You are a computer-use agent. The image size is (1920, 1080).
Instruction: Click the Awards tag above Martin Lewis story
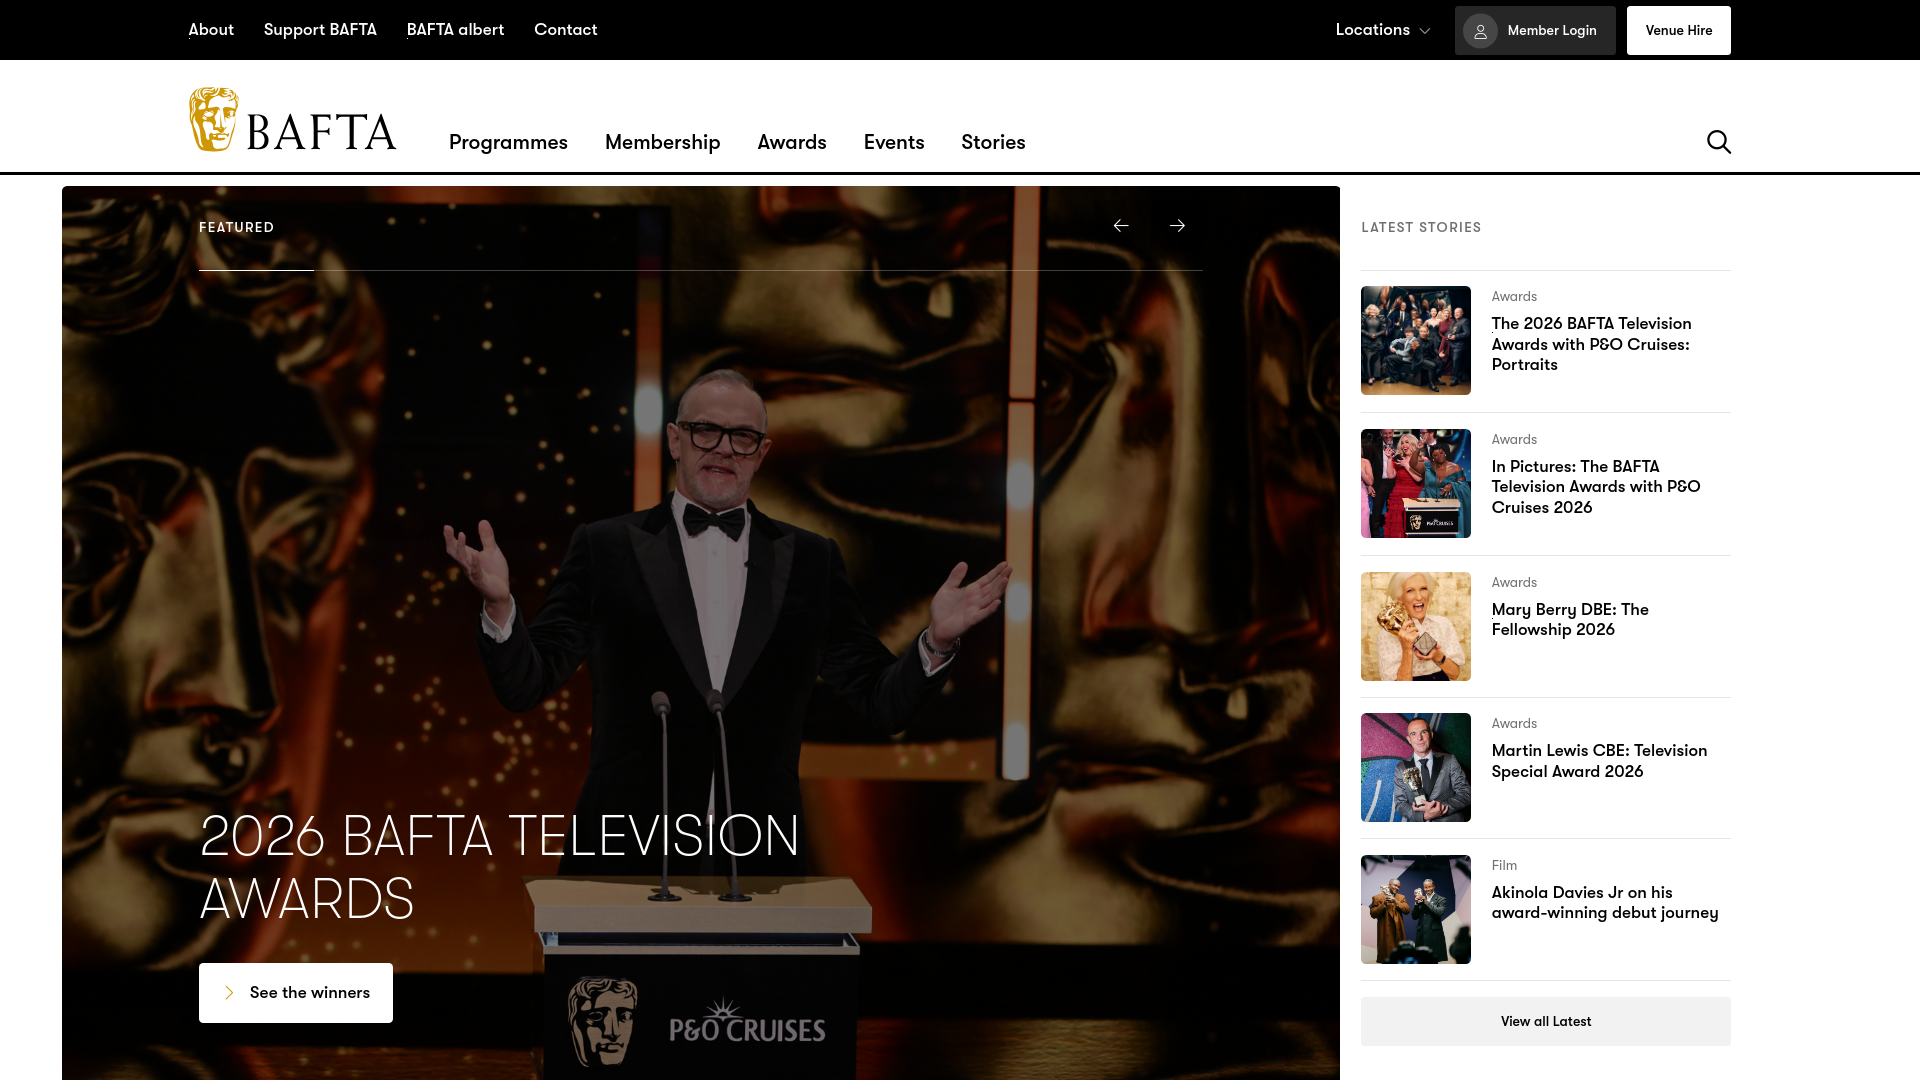[1514, 724]
